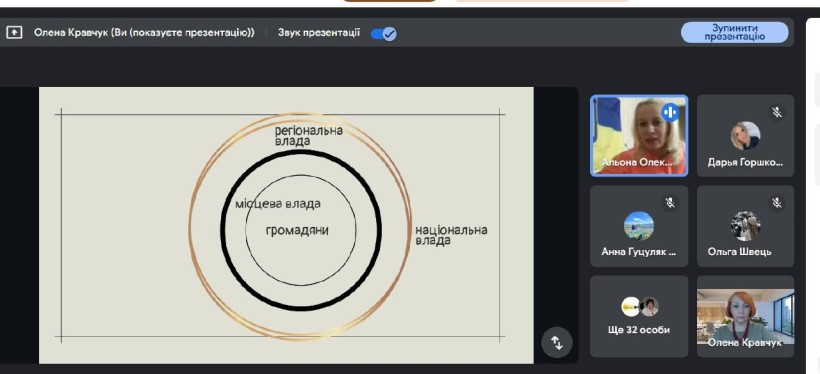Click Дарья Горшко's profile avatar
The image size is (820, 374).
(745, 135)
